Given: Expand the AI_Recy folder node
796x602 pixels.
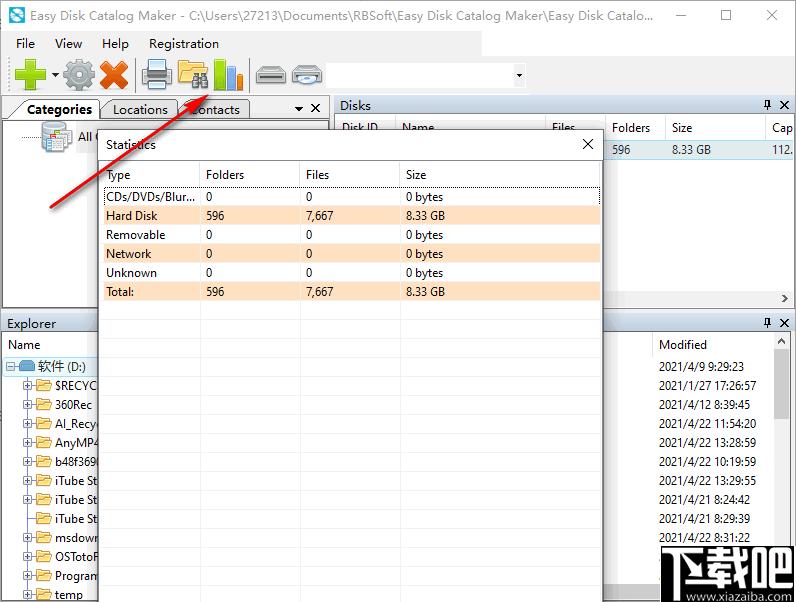Looking at the screenshot, I should pyautogui.click(x=27, y=423).
